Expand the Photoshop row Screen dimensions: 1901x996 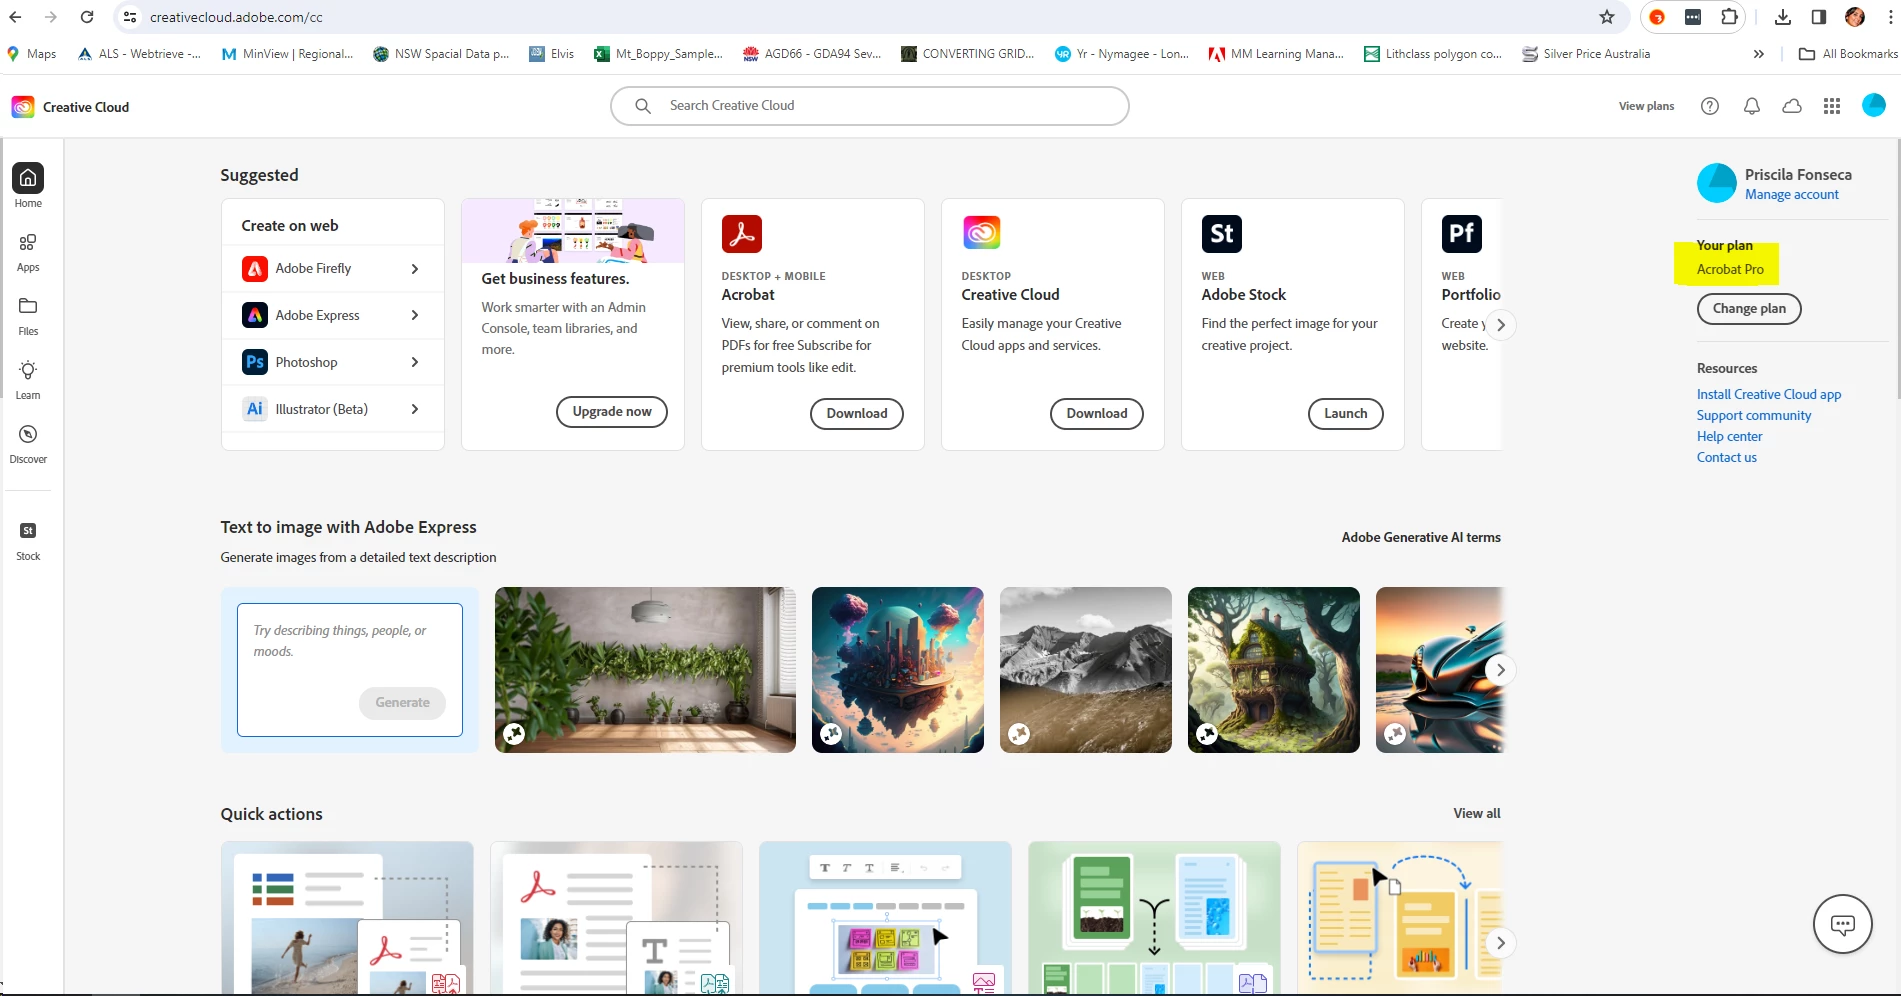coord(332,362)
